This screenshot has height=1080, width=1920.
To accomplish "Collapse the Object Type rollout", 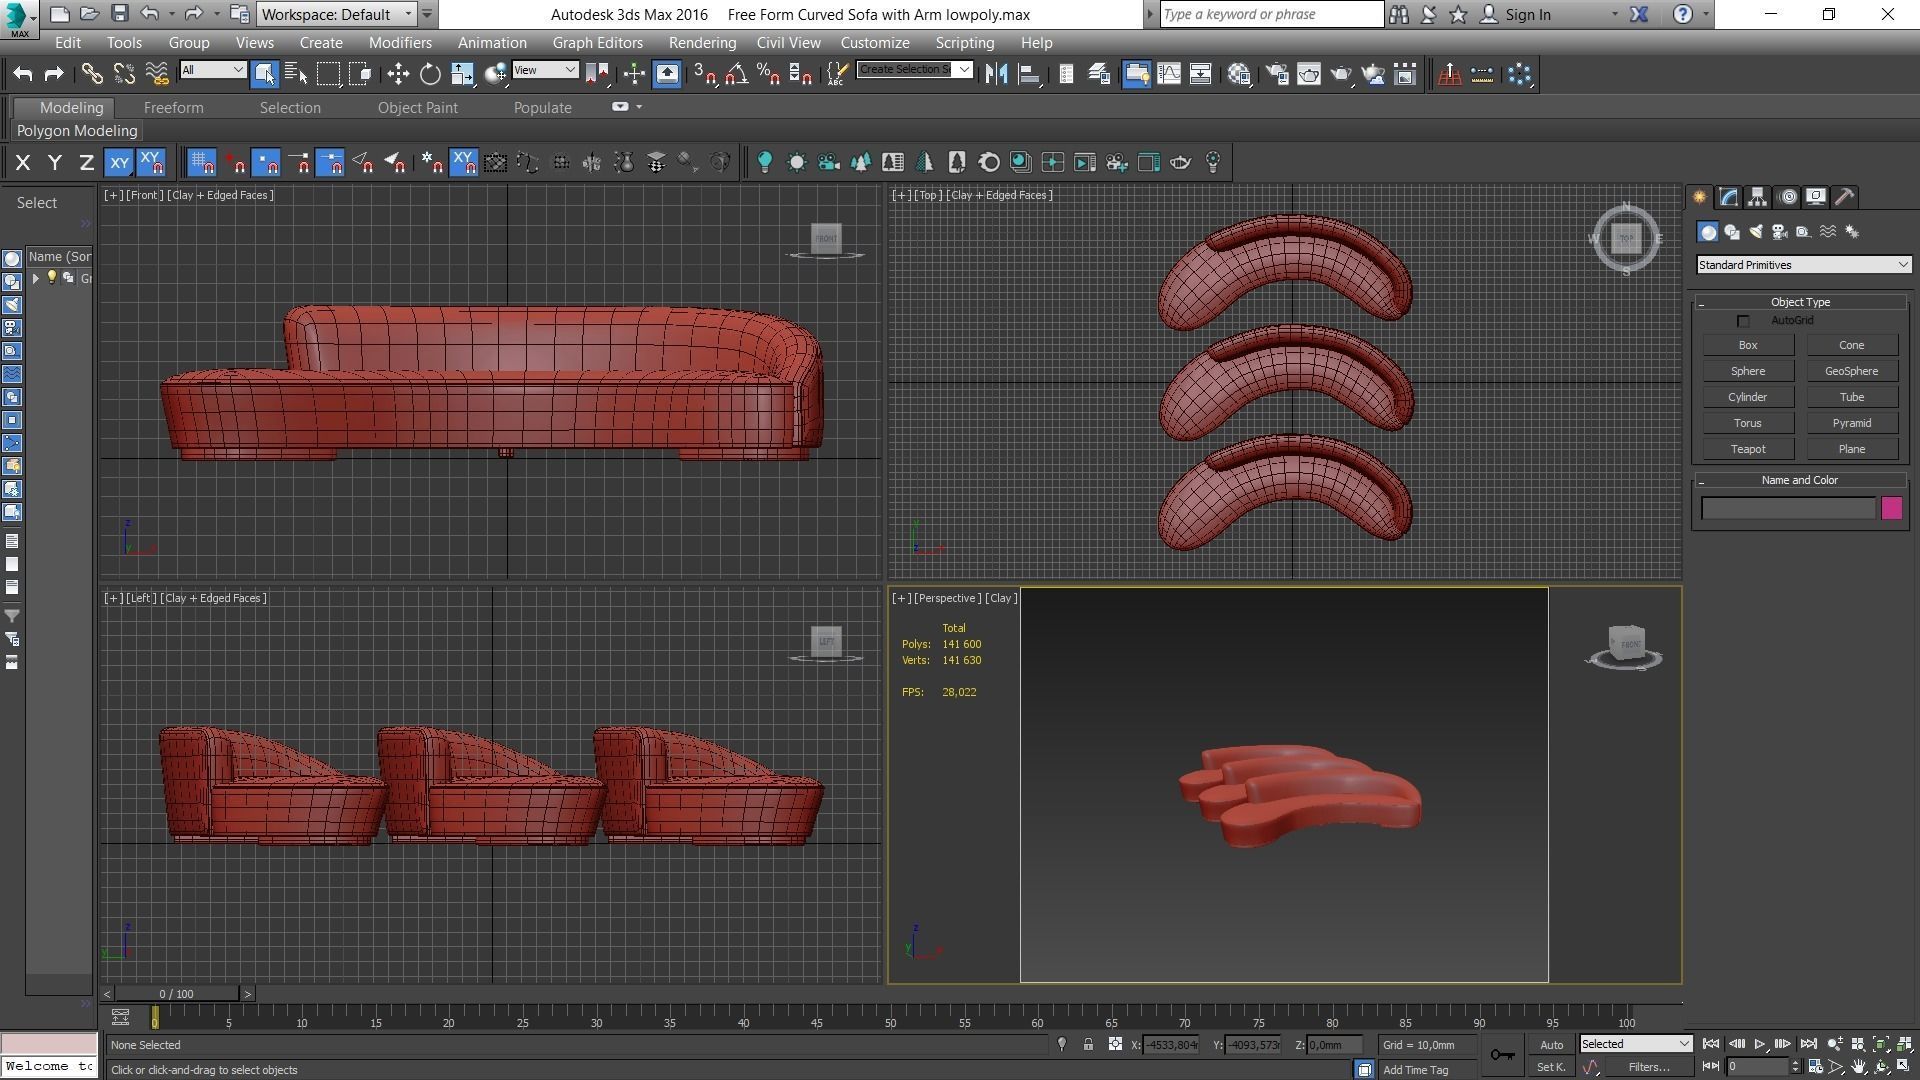I will 1800,302.
